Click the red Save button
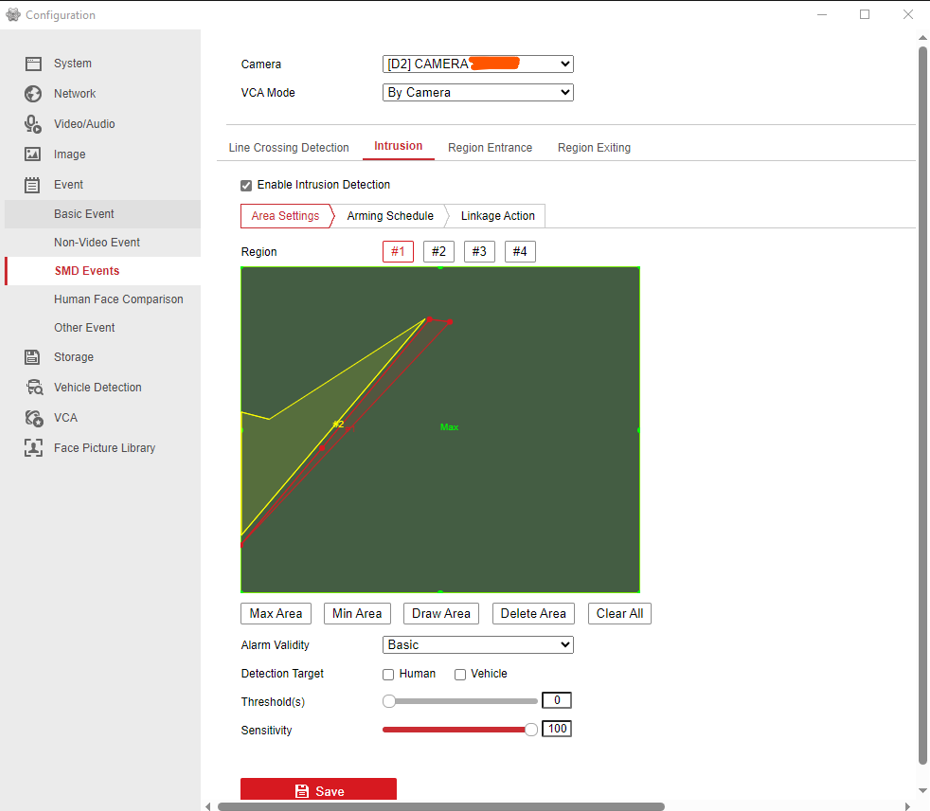 [x=318, y=790]
